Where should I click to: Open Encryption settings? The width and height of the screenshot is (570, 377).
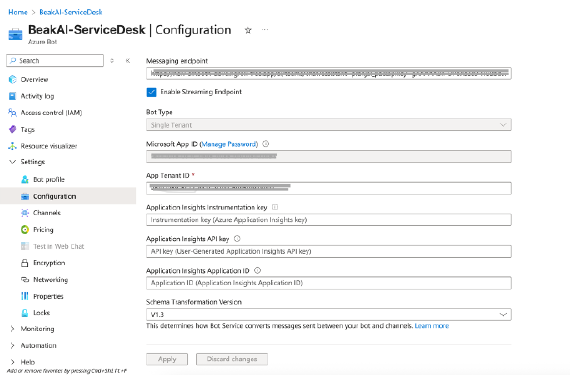tap(49, 263)
